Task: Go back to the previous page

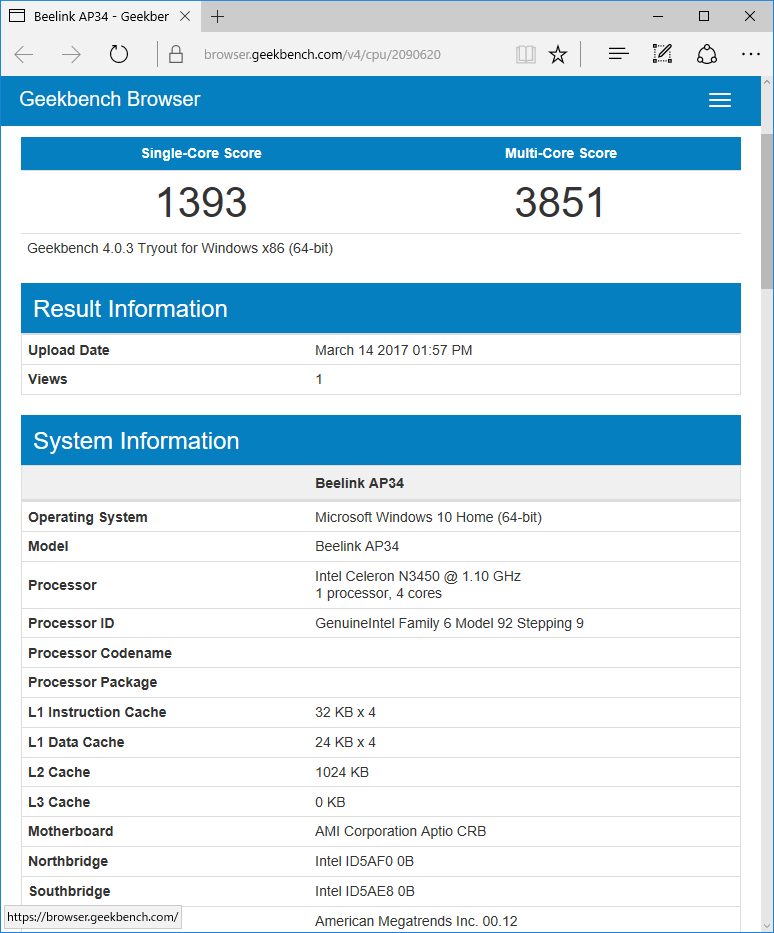Action: pyautogui.click(x=24, y=55)
